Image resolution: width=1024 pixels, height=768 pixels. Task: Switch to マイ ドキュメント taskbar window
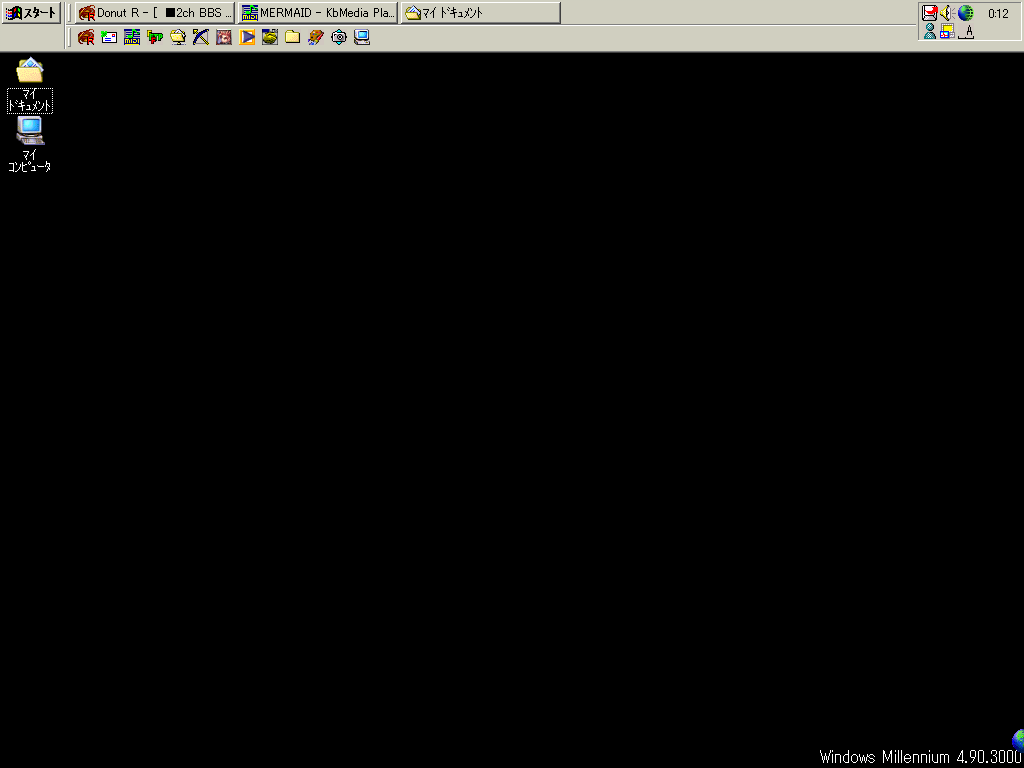click(480, 13)
